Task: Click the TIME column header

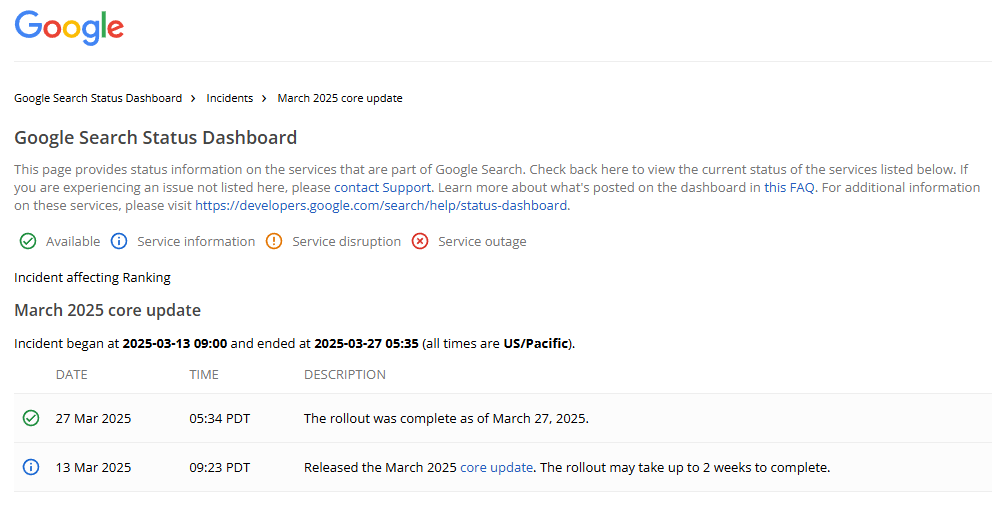Action: click(204, 375)
